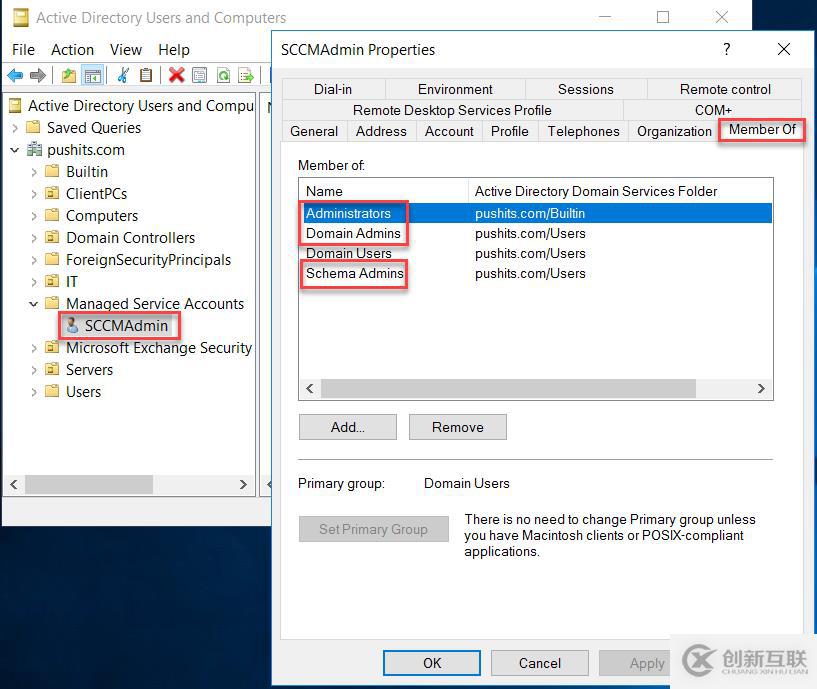Click the clipboard Copy icon in the toolbar
This screenshot has width=817, height=689.
(146, 76)
